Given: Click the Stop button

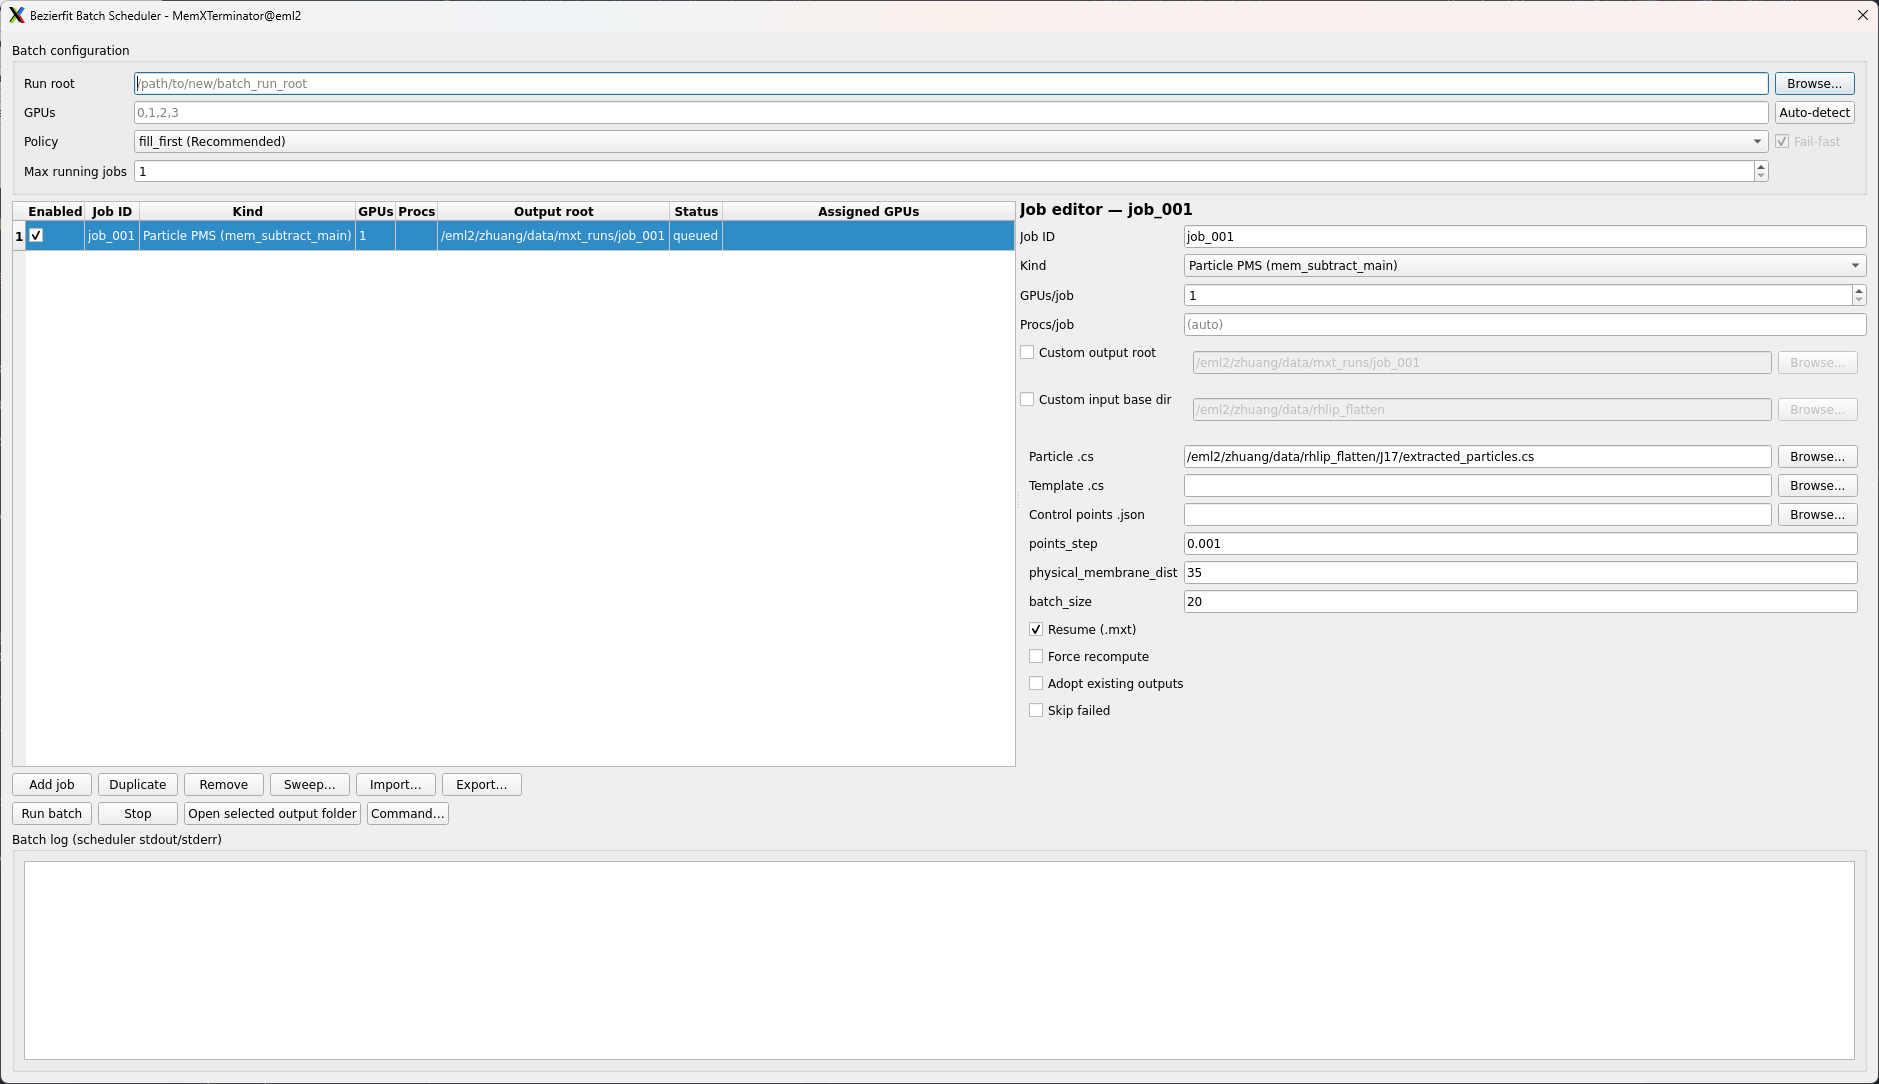Looking at the screenshot, I should pos(137,813).
